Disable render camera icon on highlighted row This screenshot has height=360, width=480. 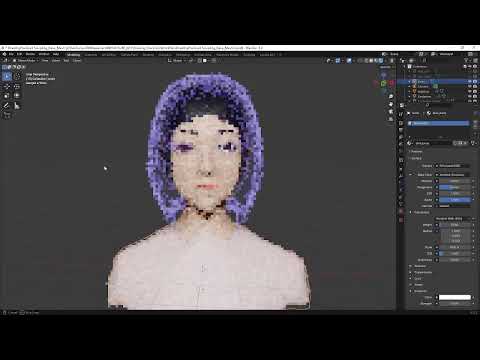(475, 81)
